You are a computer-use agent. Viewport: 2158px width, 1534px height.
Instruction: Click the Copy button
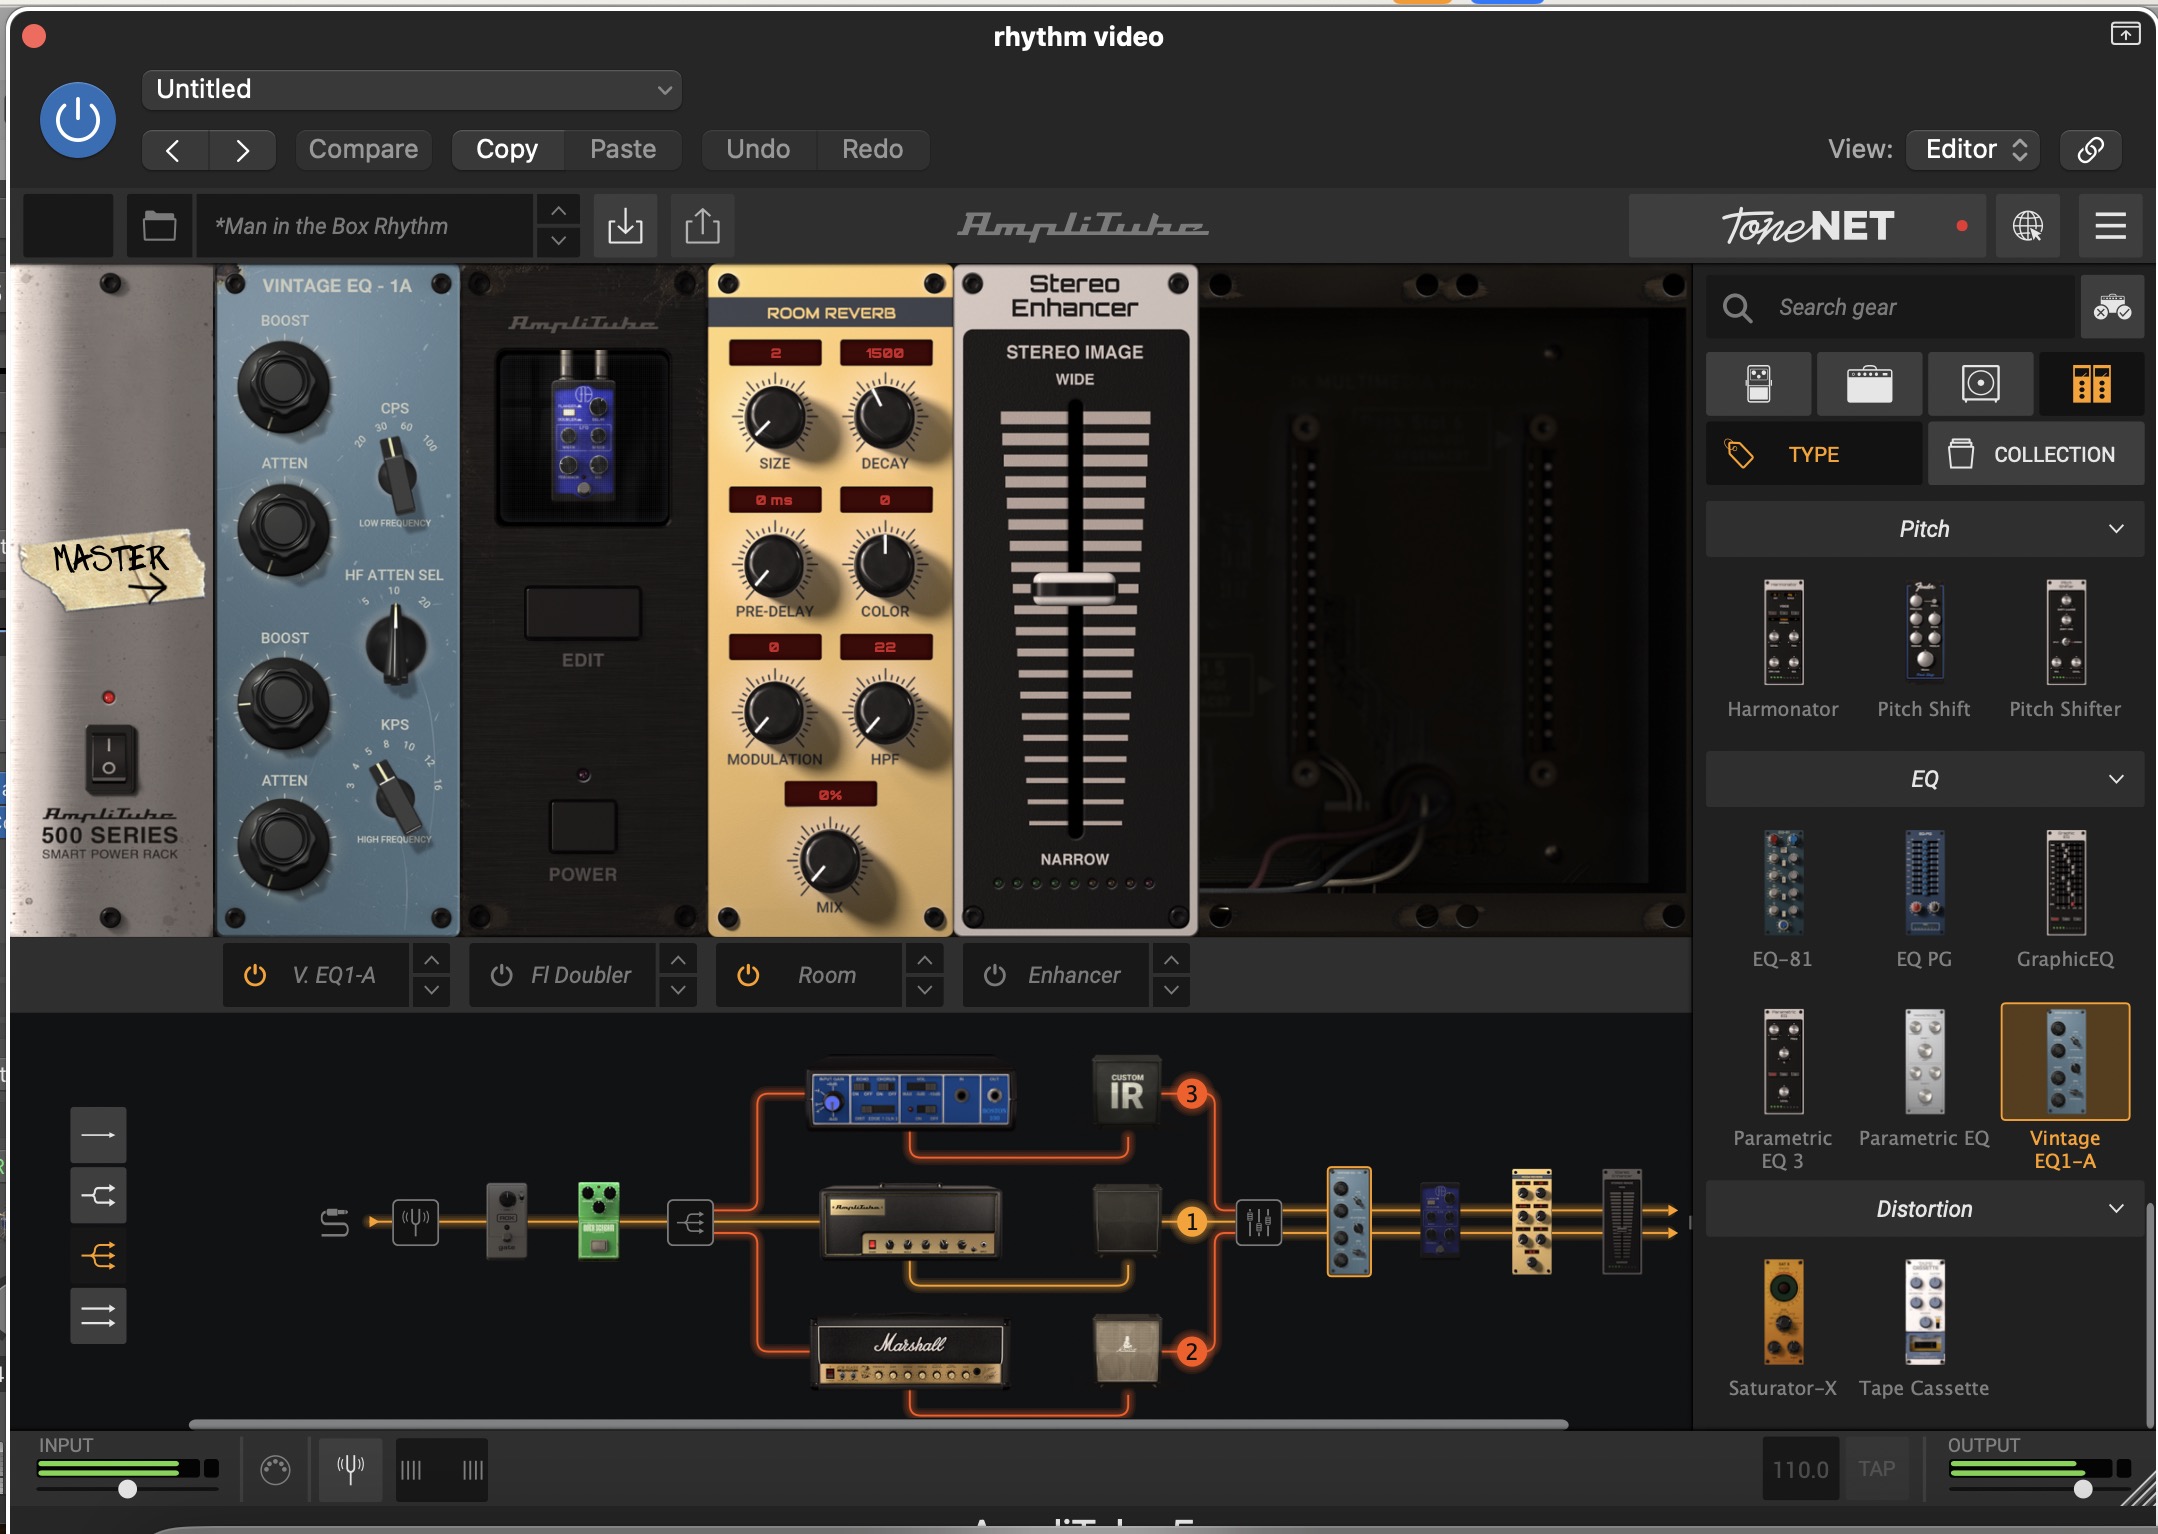tap(507, 149)
